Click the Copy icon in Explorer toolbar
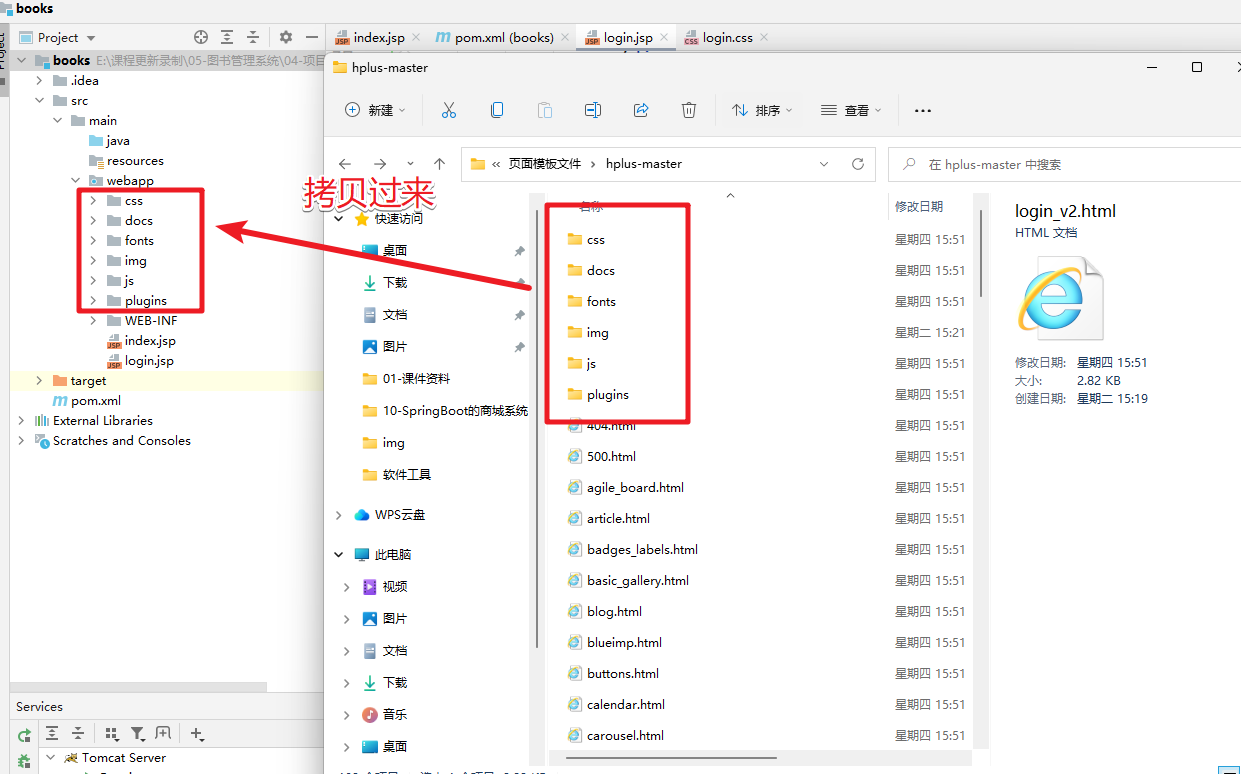The height and width of the screenshot is (774, 1241). [497, 110]
